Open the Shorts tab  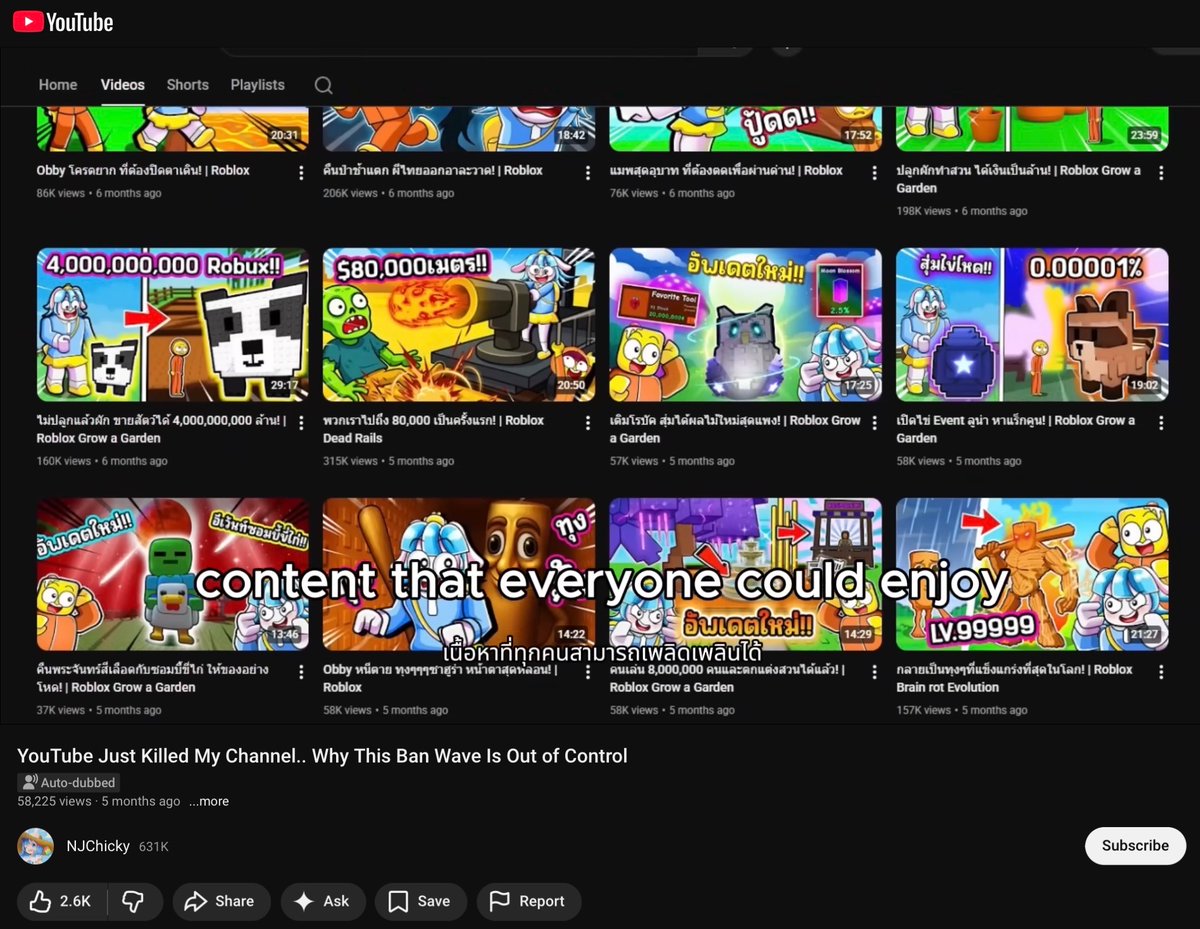pos(188,85)
